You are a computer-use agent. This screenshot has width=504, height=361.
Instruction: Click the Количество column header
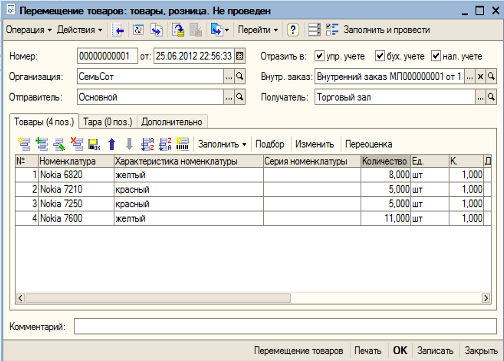[385, 161]
